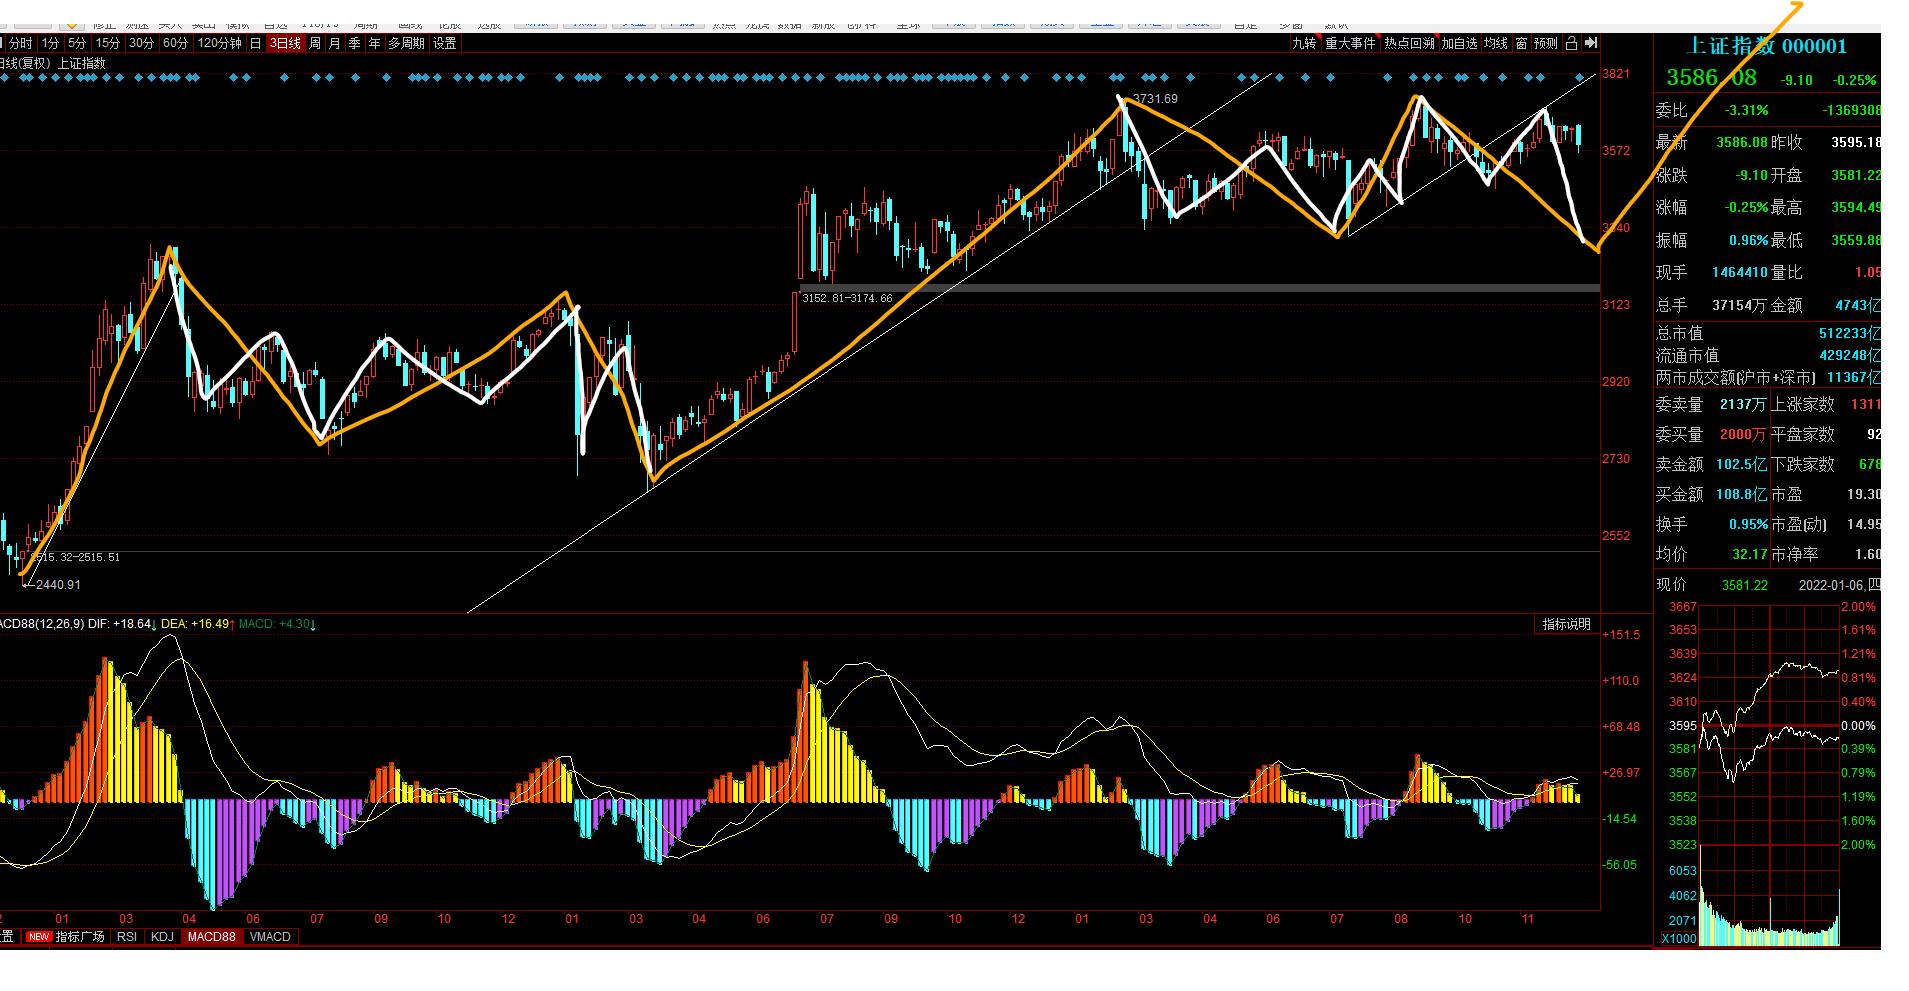The height and width of the screenshot is (991, 1909).
Task: Switch to 月 monthly chart
Action: coord(335,43)
